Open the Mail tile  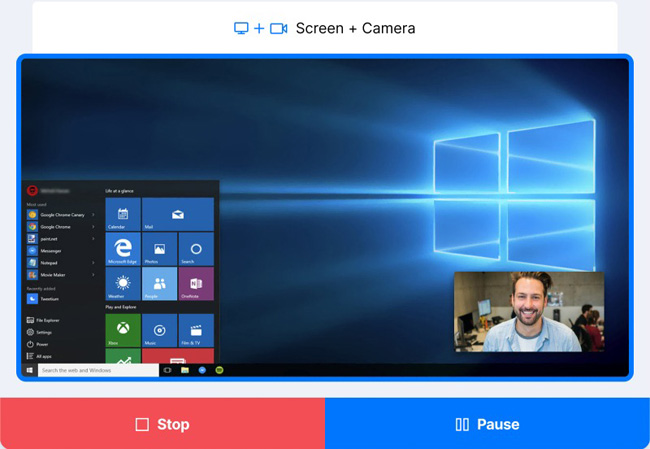click(x=178, y=214)
